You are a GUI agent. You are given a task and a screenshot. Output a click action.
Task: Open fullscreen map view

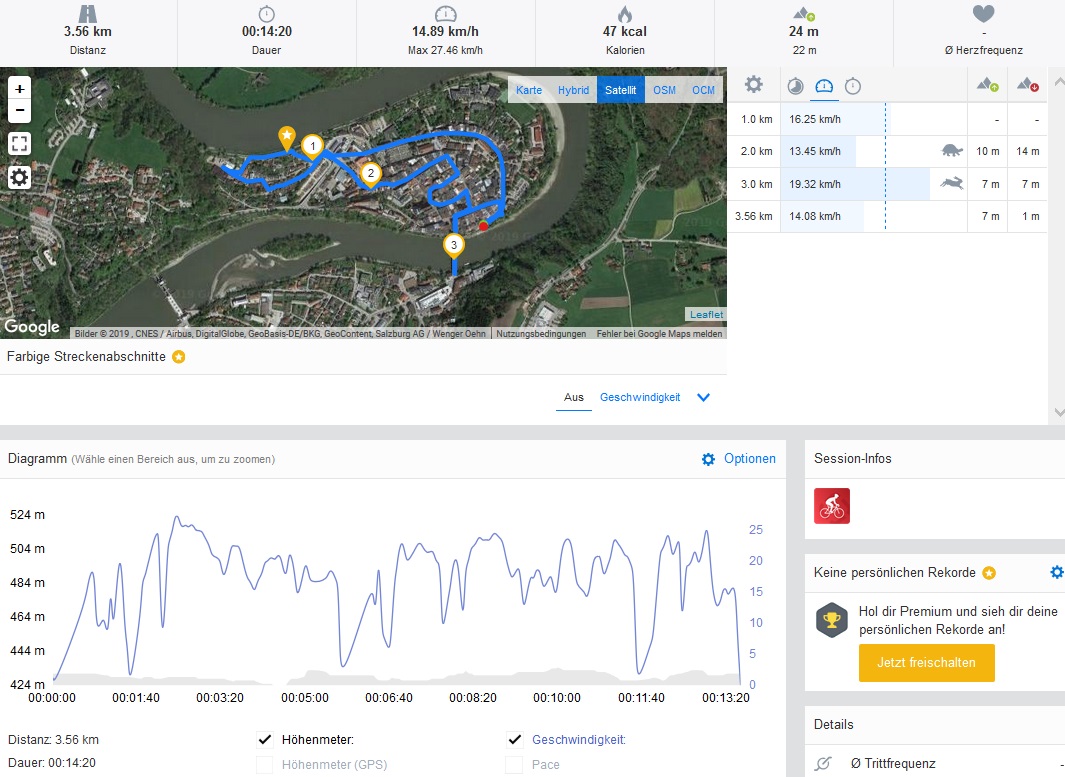pos(19,143)
